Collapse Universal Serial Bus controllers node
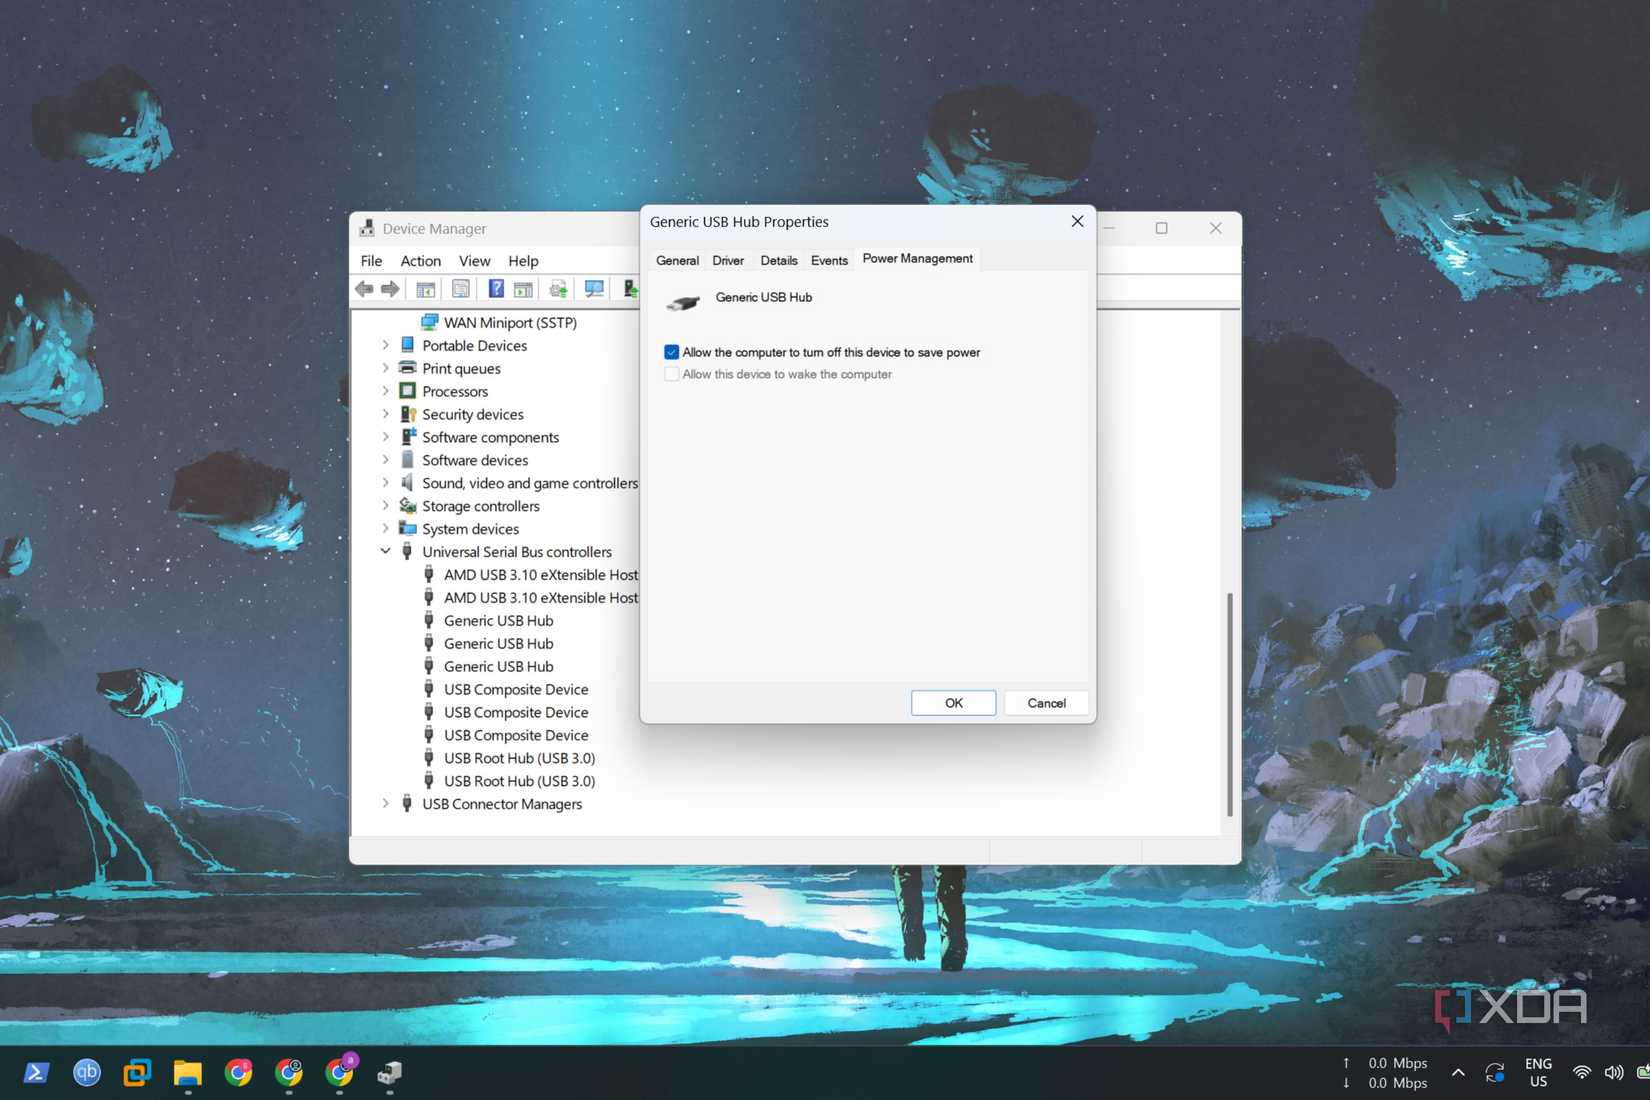This screenshot has width=1650, height=1100. point(385,551)
